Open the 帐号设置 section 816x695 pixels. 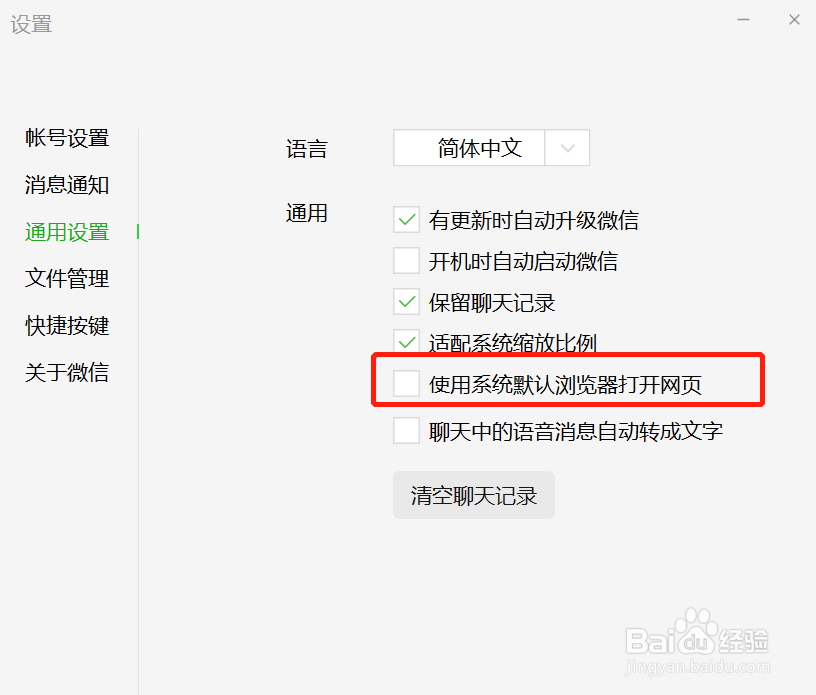point(67,138)
